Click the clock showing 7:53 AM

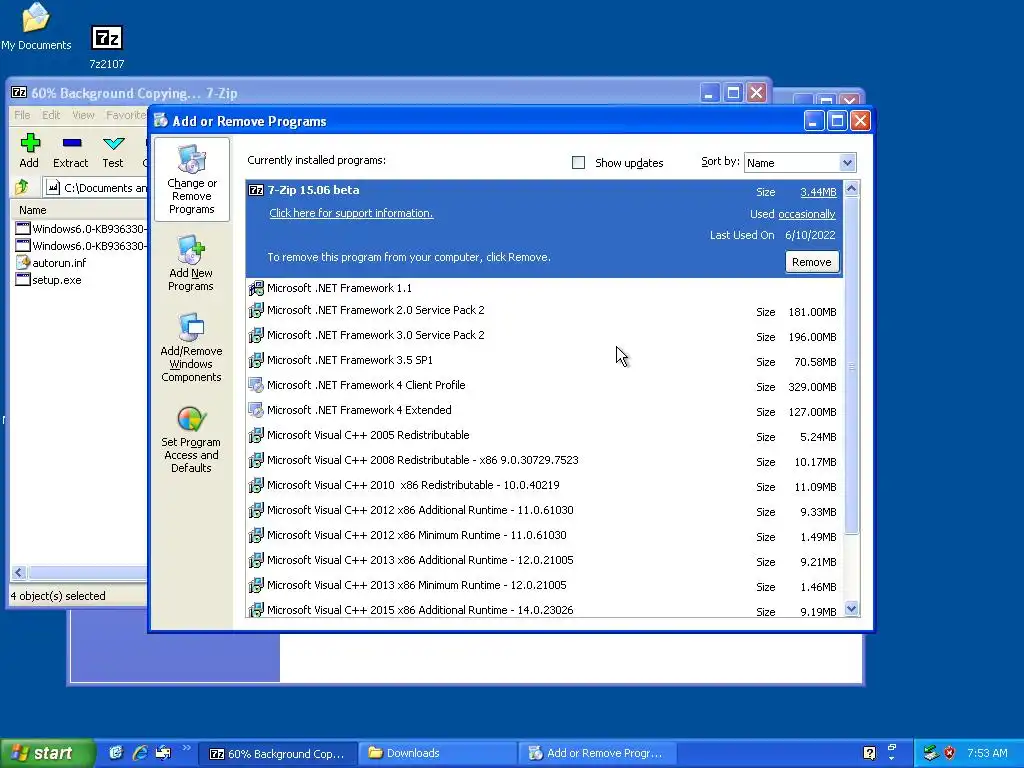987,753
